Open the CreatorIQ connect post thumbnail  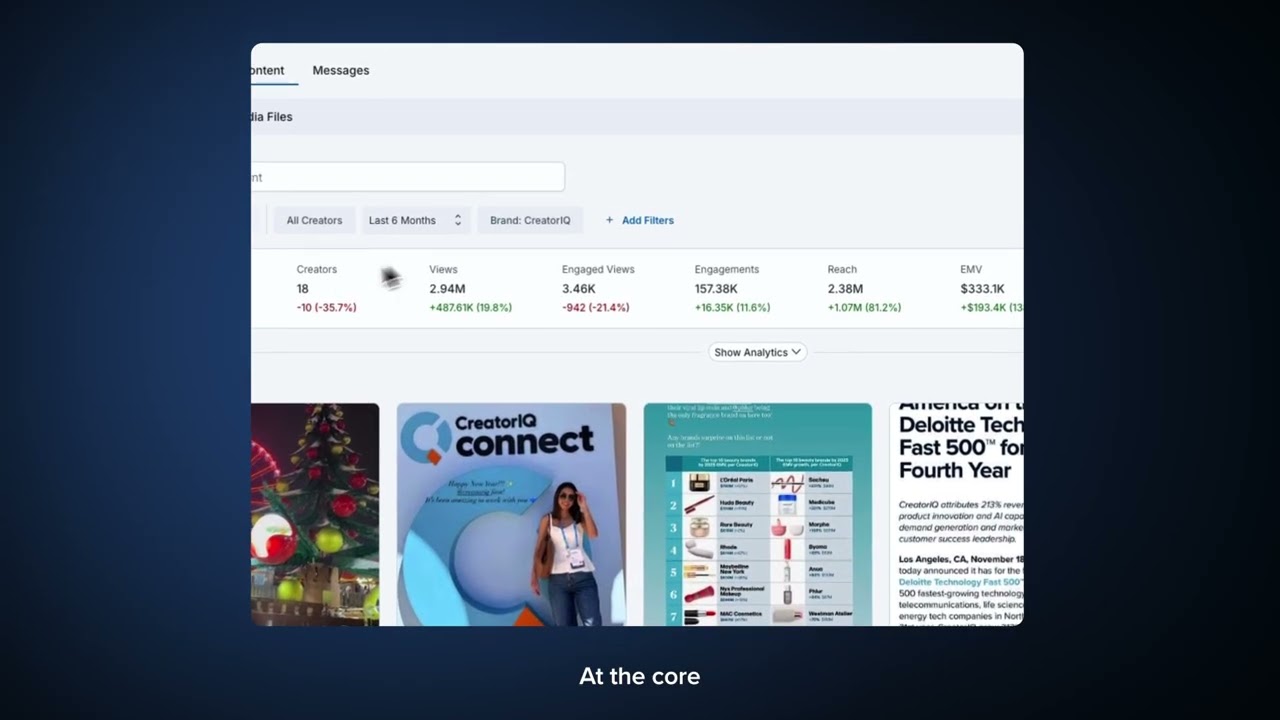point(511,515)
